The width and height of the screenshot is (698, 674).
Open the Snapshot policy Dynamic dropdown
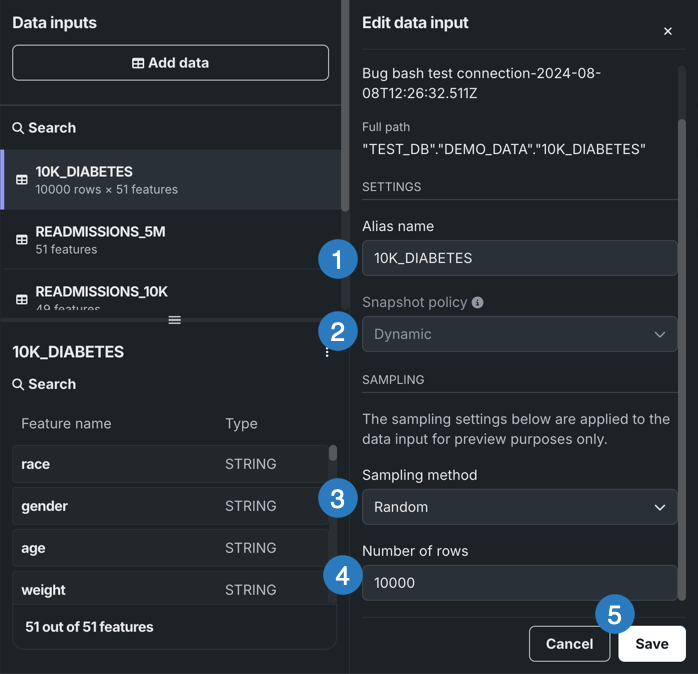519,334
